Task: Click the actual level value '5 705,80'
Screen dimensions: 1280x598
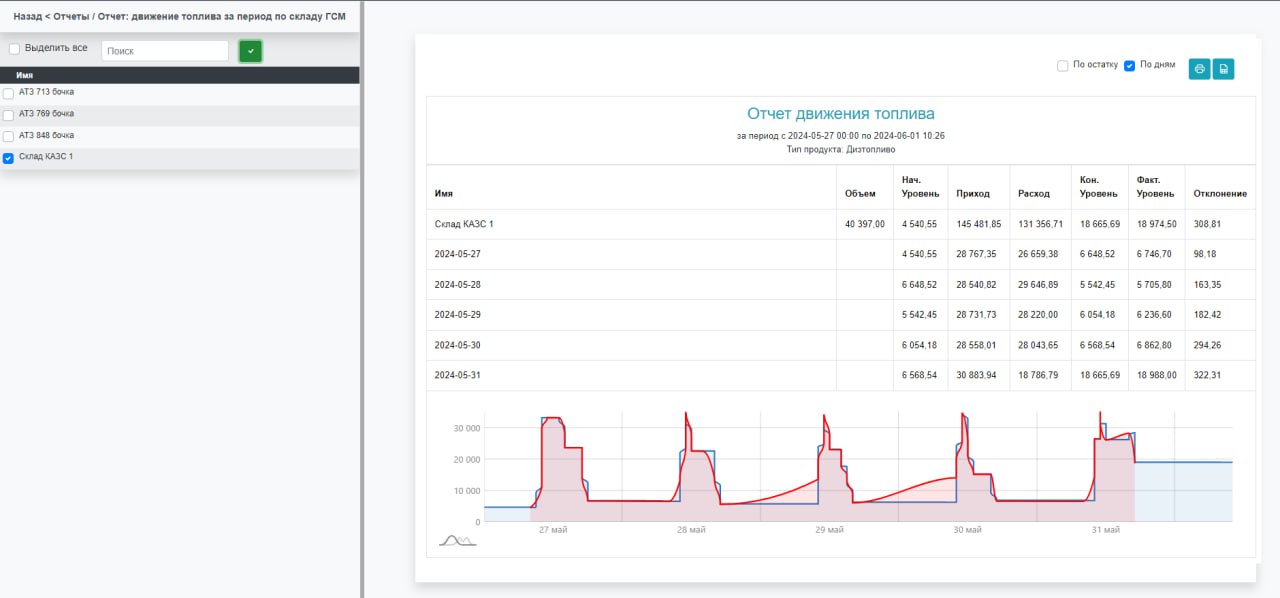Action: (x=1154, y=285)
